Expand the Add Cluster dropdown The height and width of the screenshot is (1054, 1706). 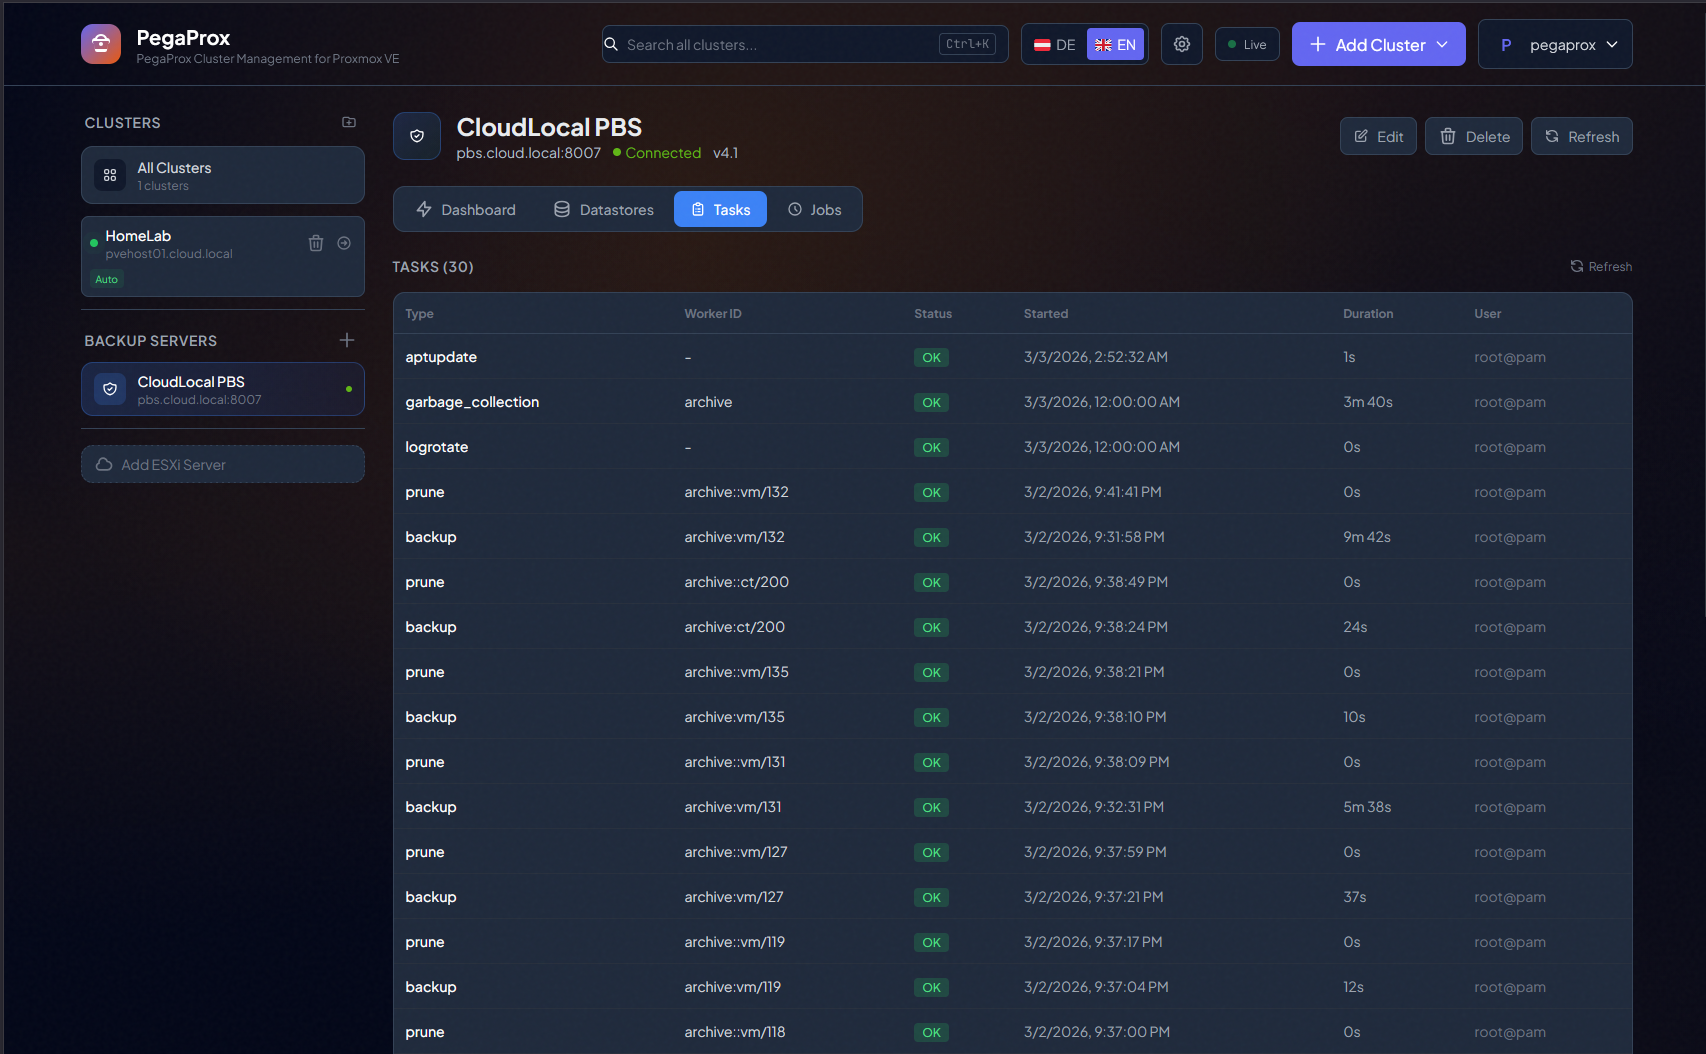tap(1378, 45)
